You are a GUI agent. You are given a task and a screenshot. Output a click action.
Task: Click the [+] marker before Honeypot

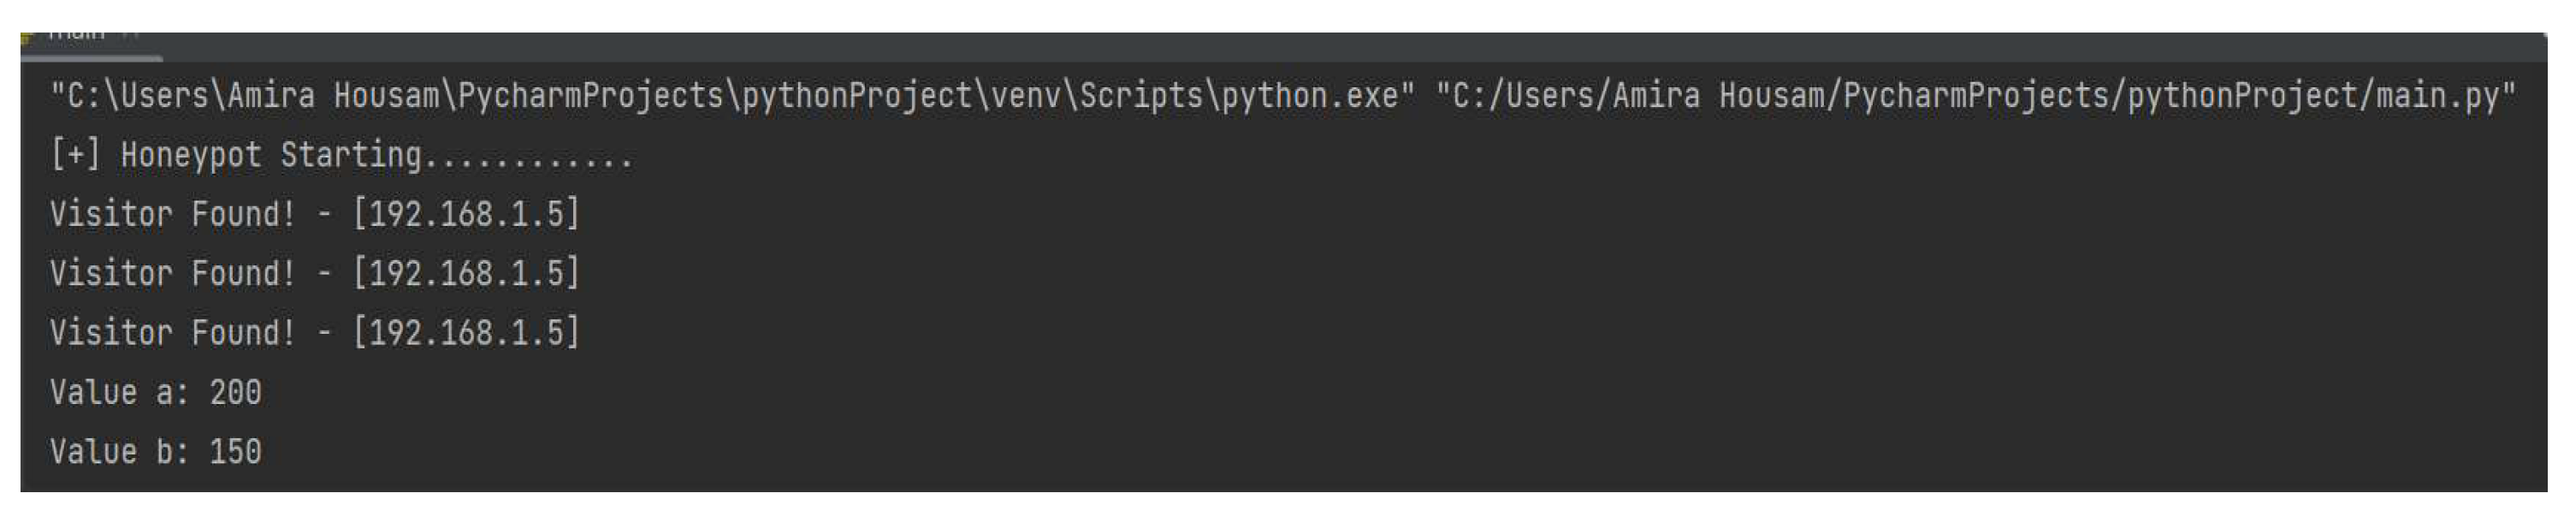click(75, 155)
